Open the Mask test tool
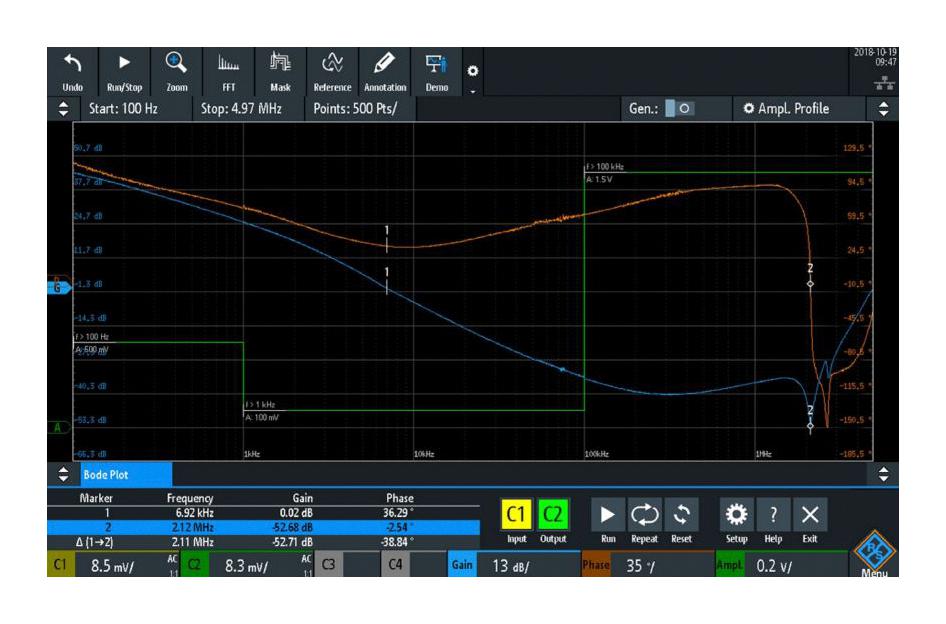 (x=280, y=68)
